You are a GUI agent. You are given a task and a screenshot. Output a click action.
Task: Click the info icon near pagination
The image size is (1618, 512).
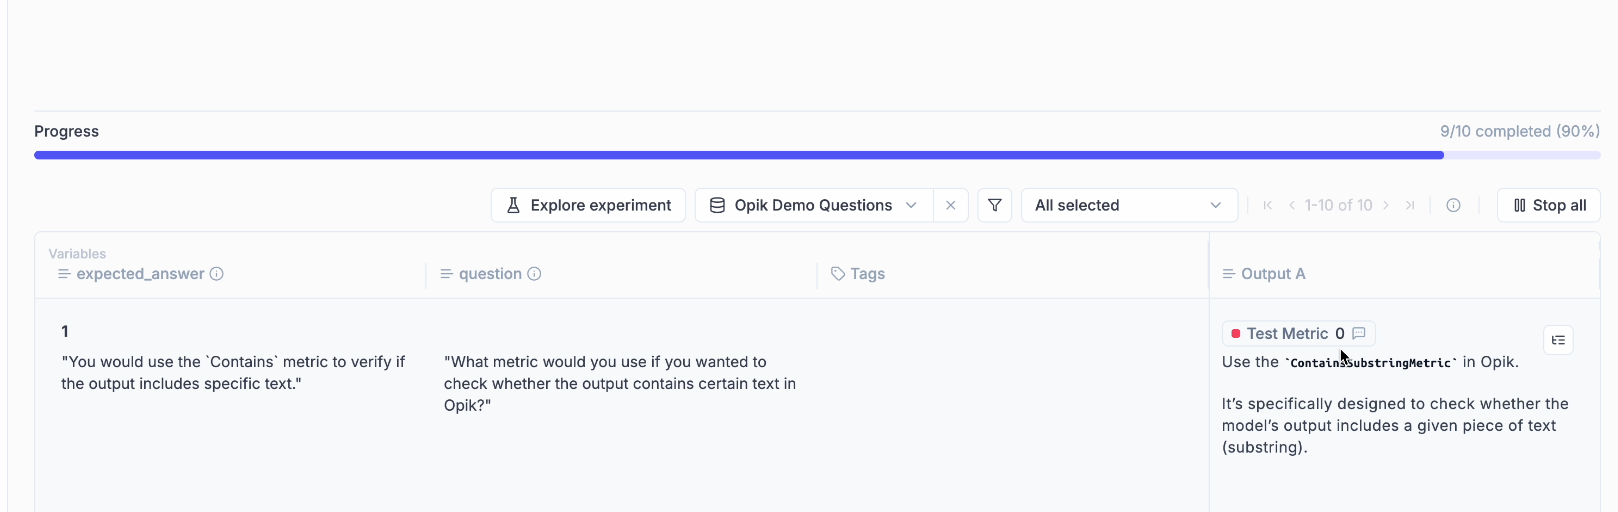1454,205
